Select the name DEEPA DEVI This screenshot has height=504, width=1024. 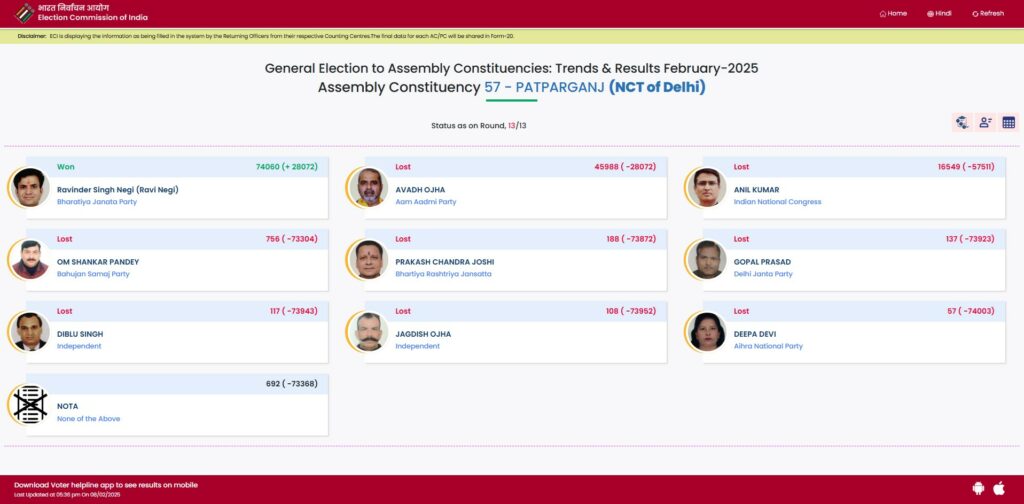pyautogui.click(x=755, y=334)
